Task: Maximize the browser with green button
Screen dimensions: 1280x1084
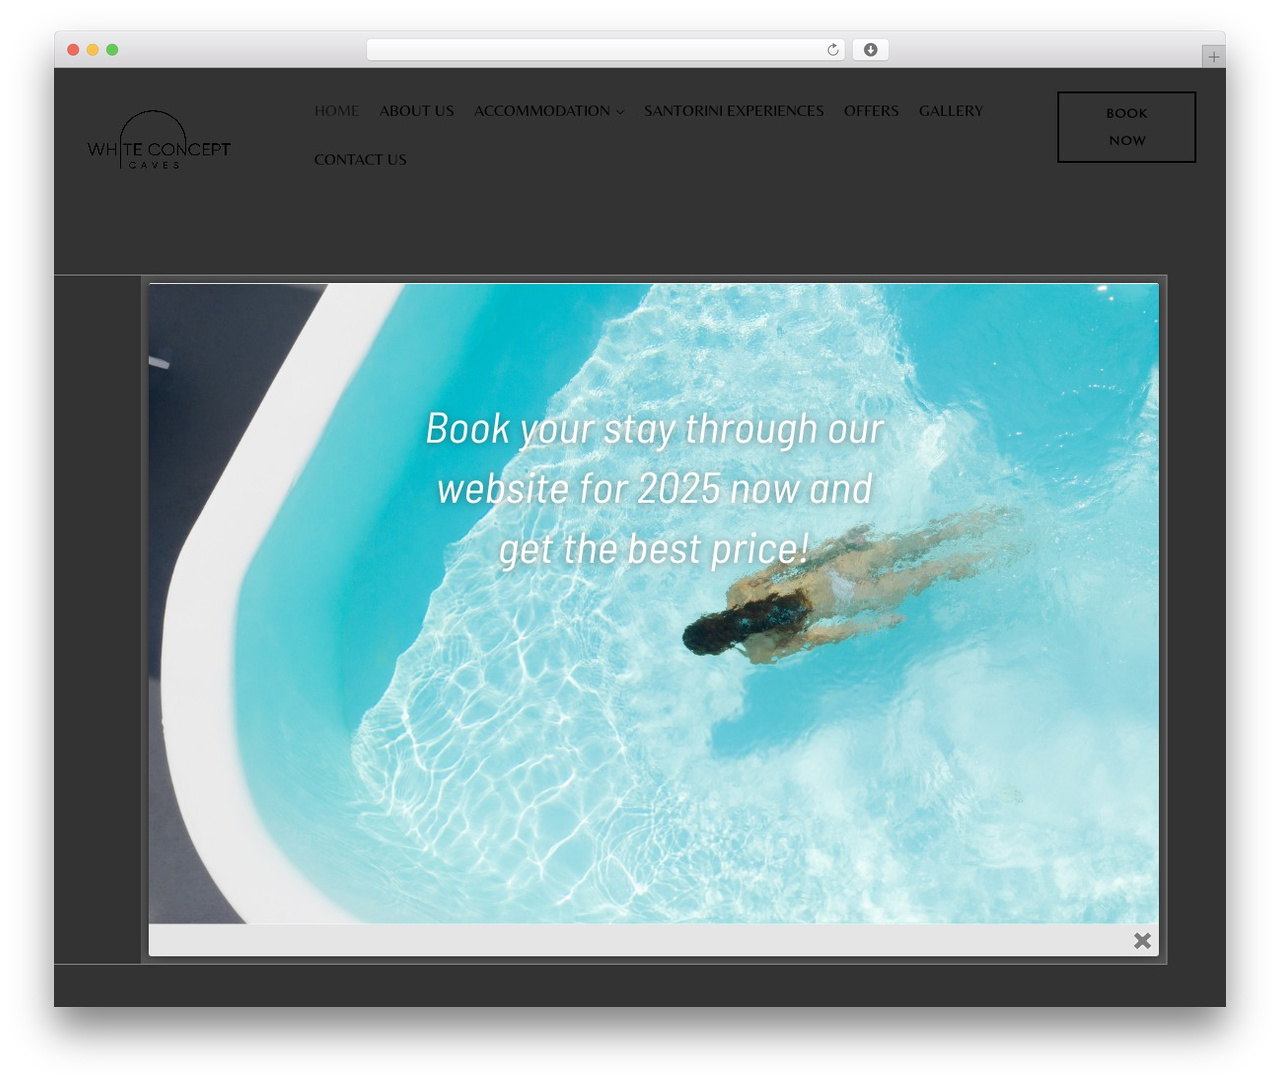Action: 112,50
